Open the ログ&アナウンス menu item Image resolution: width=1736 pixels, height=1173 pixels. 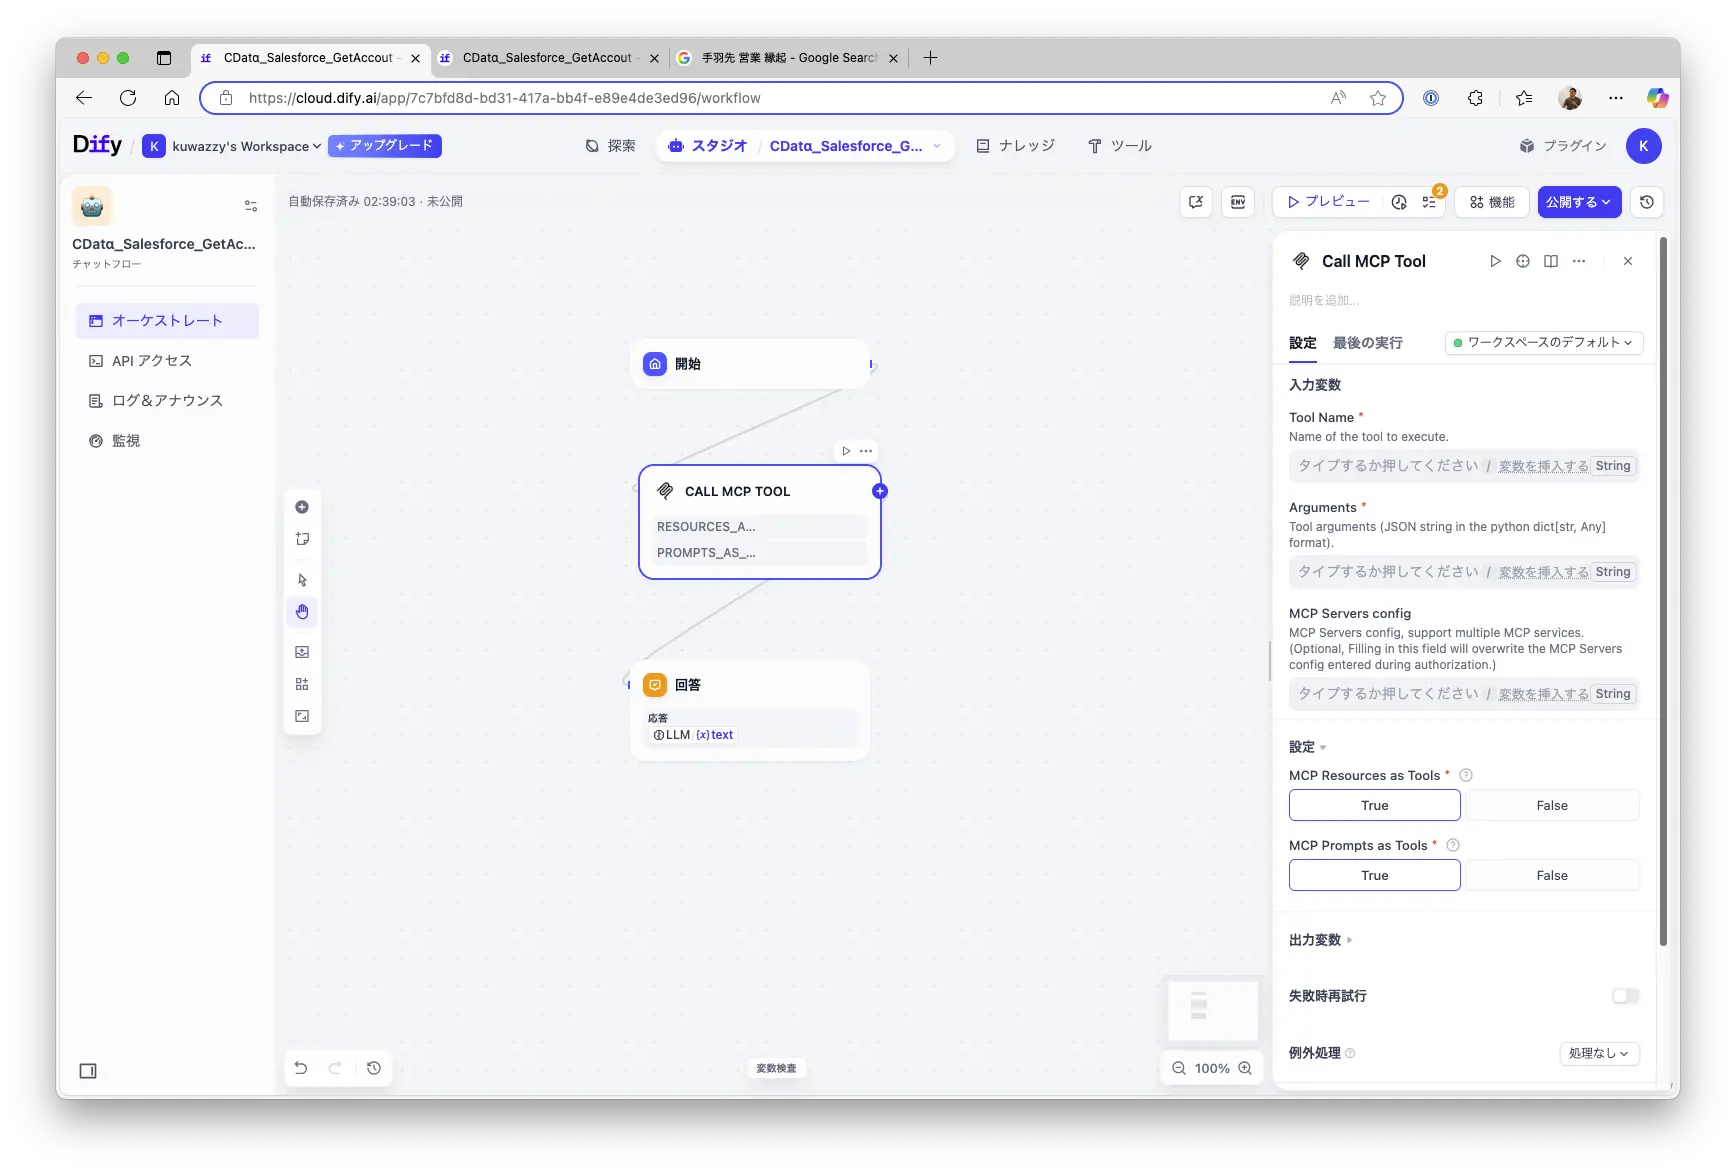[167, 401]
